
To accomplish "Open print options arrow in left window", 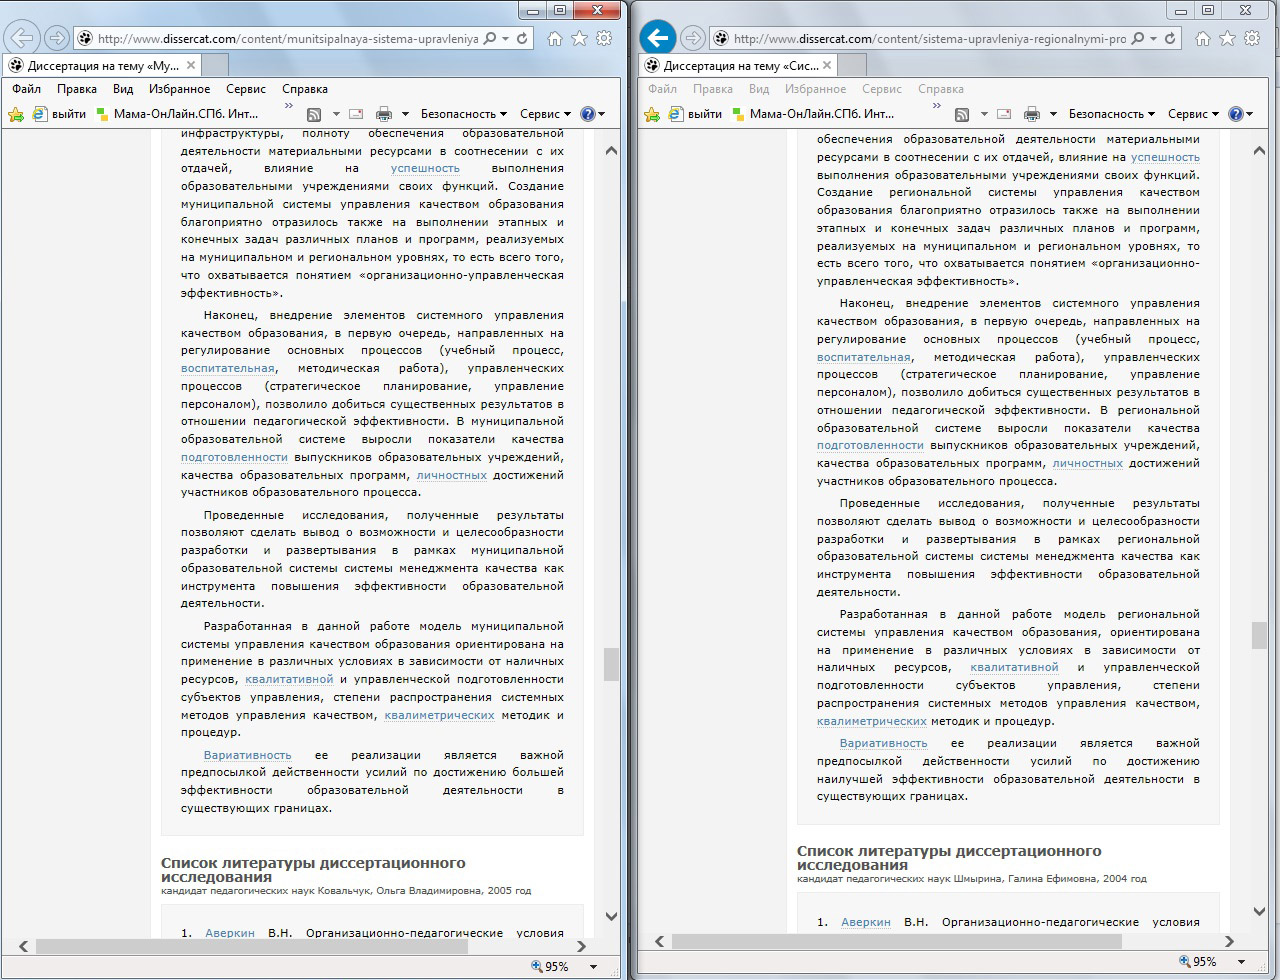I will [x=405, y=114].
